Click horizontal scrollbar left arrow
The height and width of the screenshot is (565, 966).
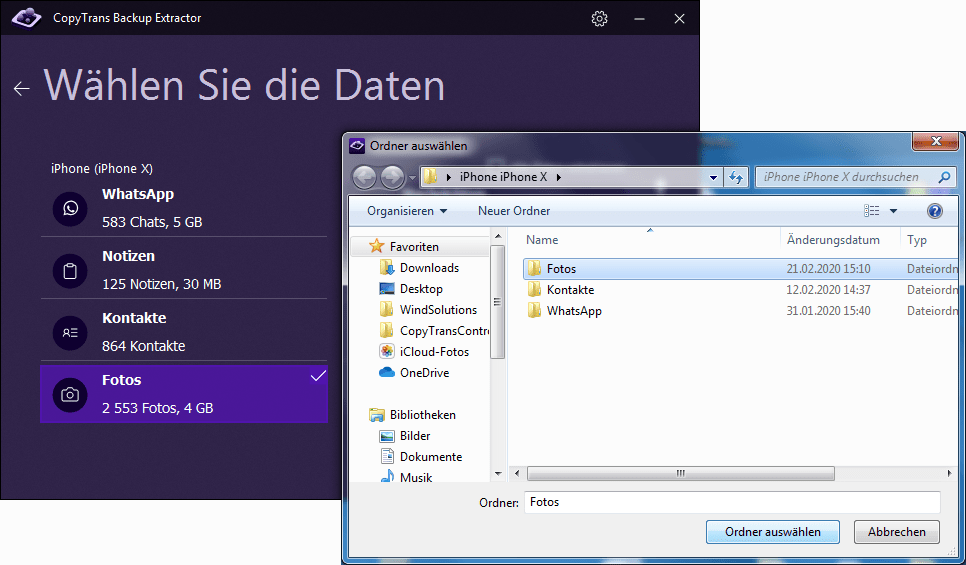517,473
